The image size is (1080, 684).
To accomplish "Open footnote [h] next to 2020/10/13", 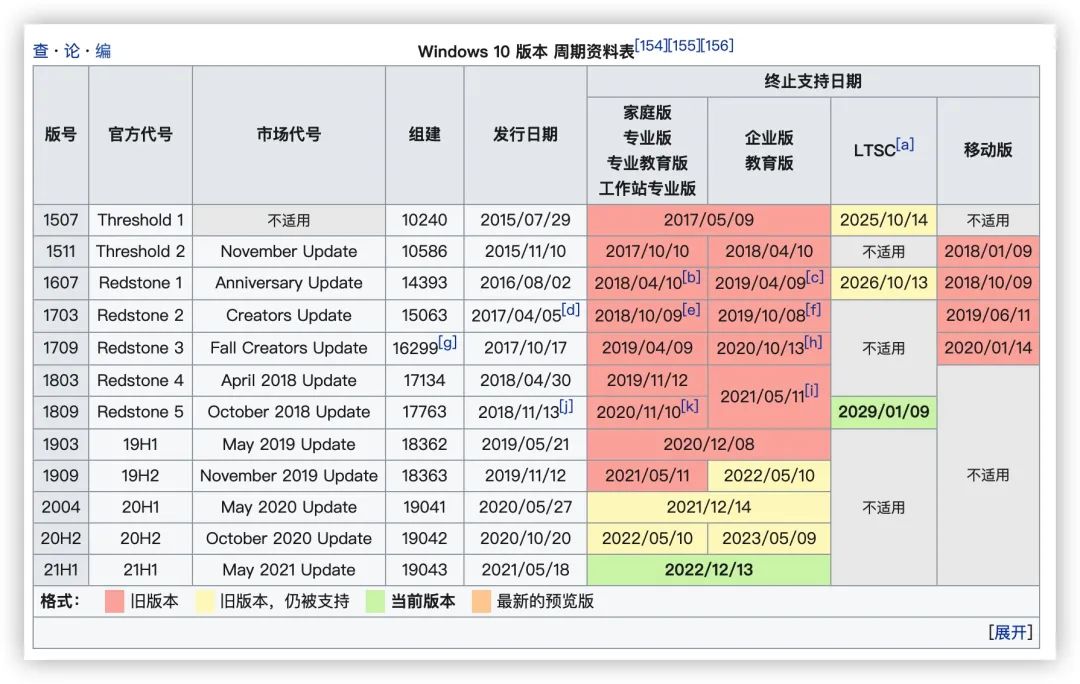I will click(x=813, y=342).
